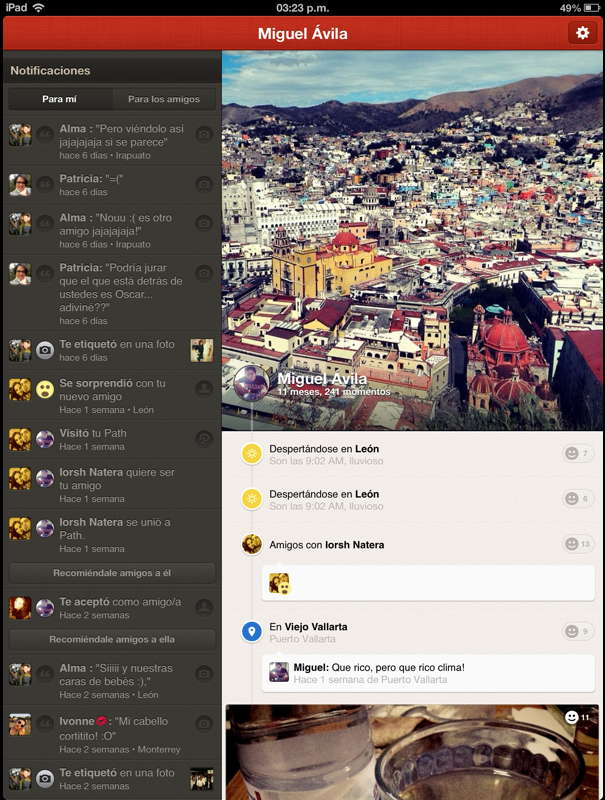Tap quote icon on Ivonne 'Mi cabello' notification
This screenshot has height=800, width=605.
pos(45,723)
